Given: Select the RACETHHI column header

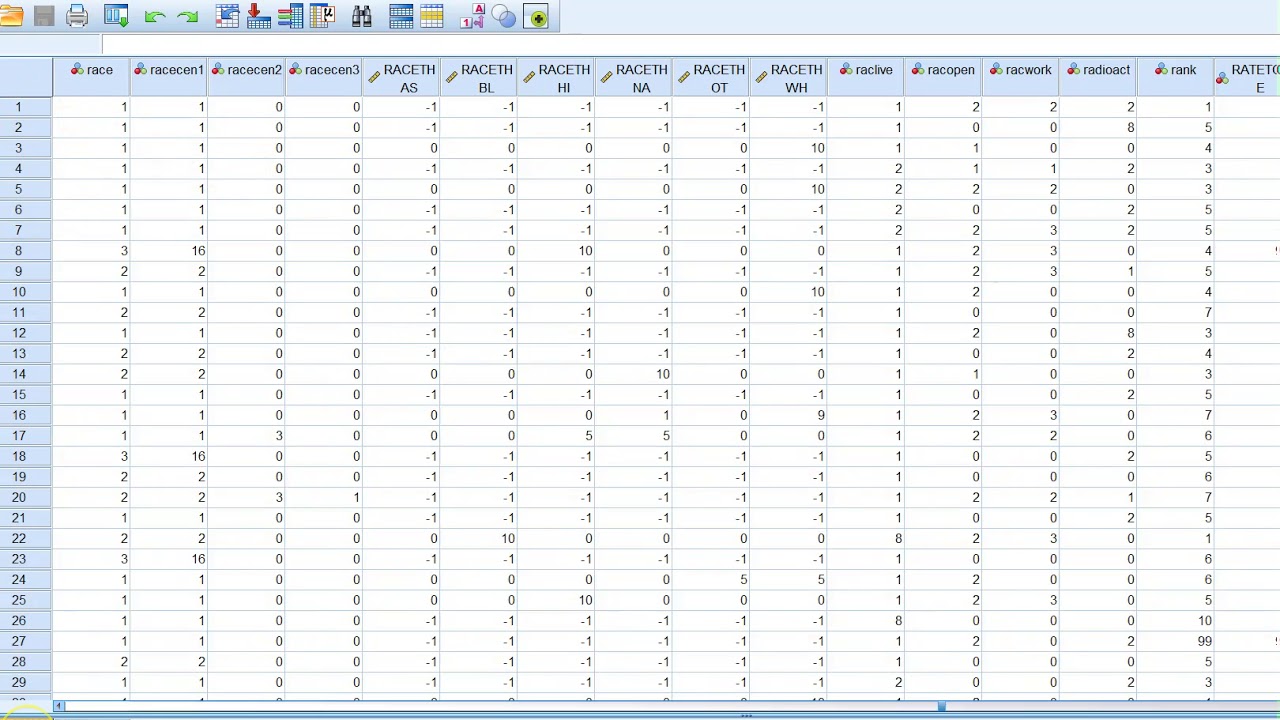Looking at the screenshot, I should click(x=556, y=78).
